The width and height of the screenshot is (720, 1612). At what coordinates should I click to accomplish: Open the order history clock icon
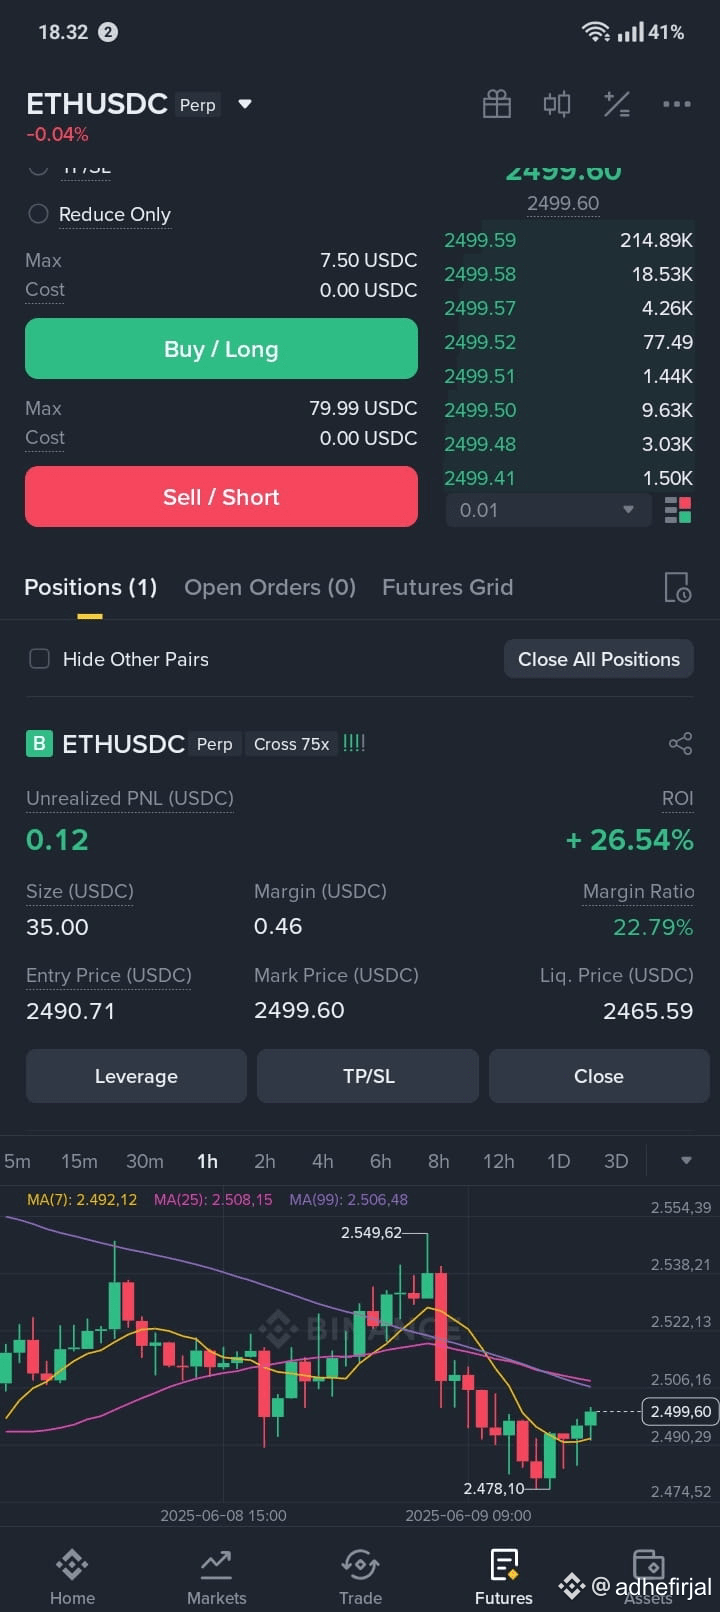(x=677, y=587)
